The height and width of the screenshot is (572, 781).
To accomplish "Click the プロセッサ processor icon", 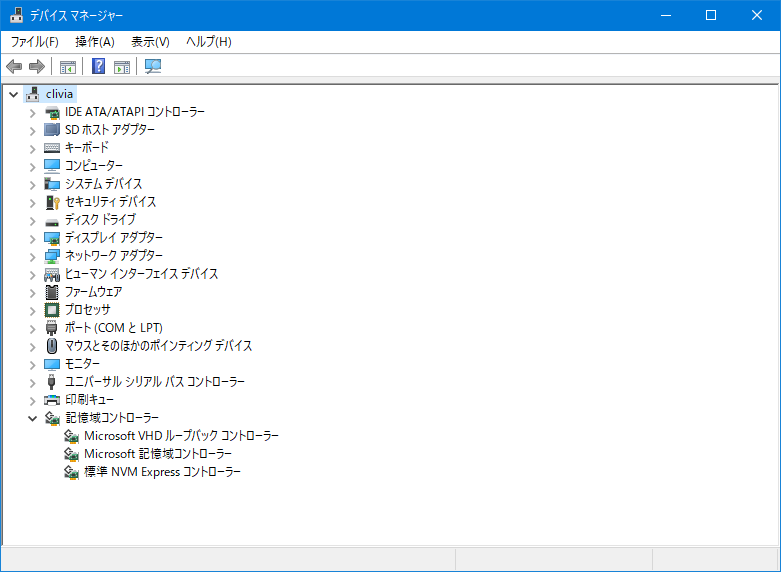I will (x=52, y=310).
